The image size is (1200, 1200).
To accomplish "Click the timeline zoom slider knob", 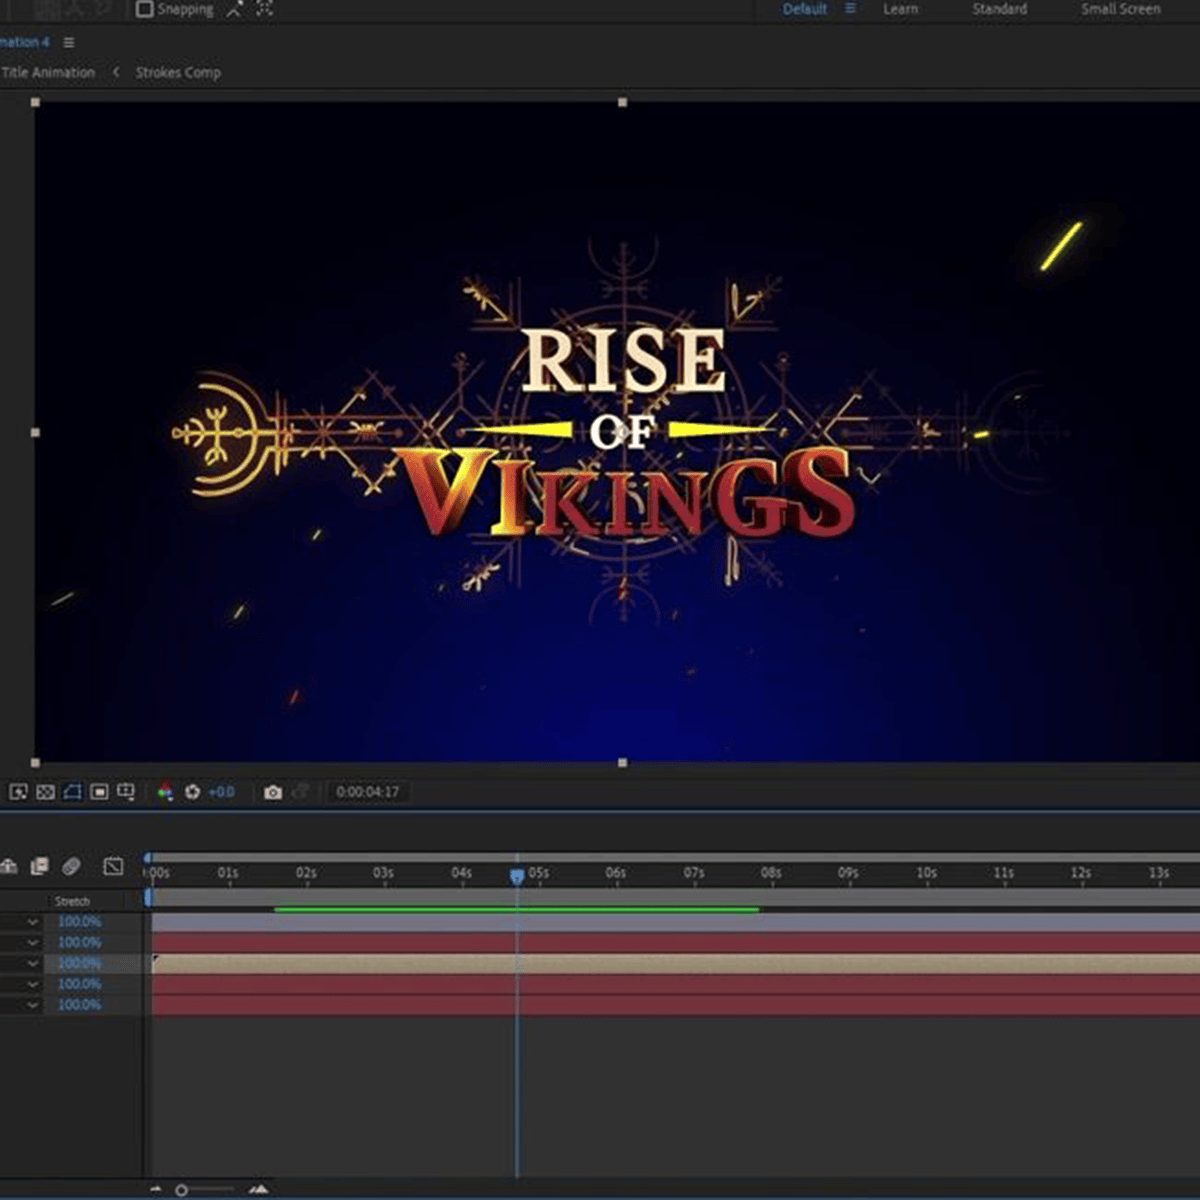I will coord(181,1190).
